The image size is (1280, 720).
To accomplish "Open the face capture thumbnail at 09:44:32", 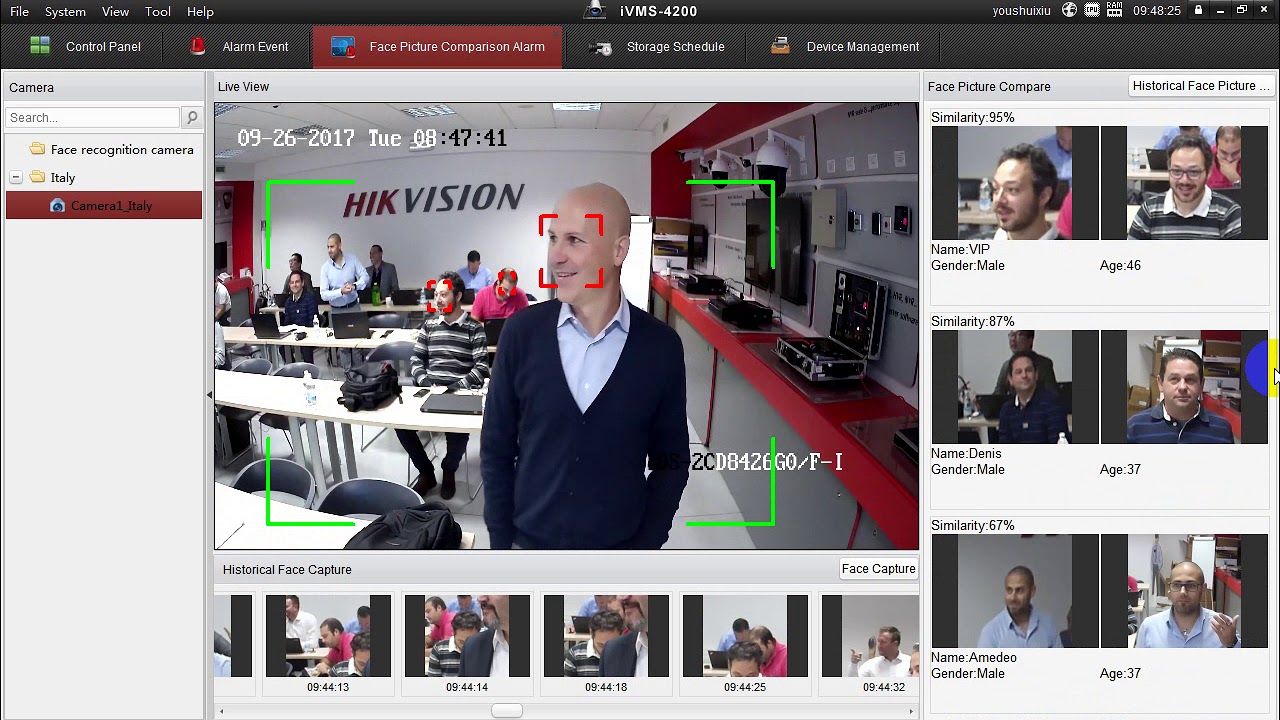I will coord(870,636).
